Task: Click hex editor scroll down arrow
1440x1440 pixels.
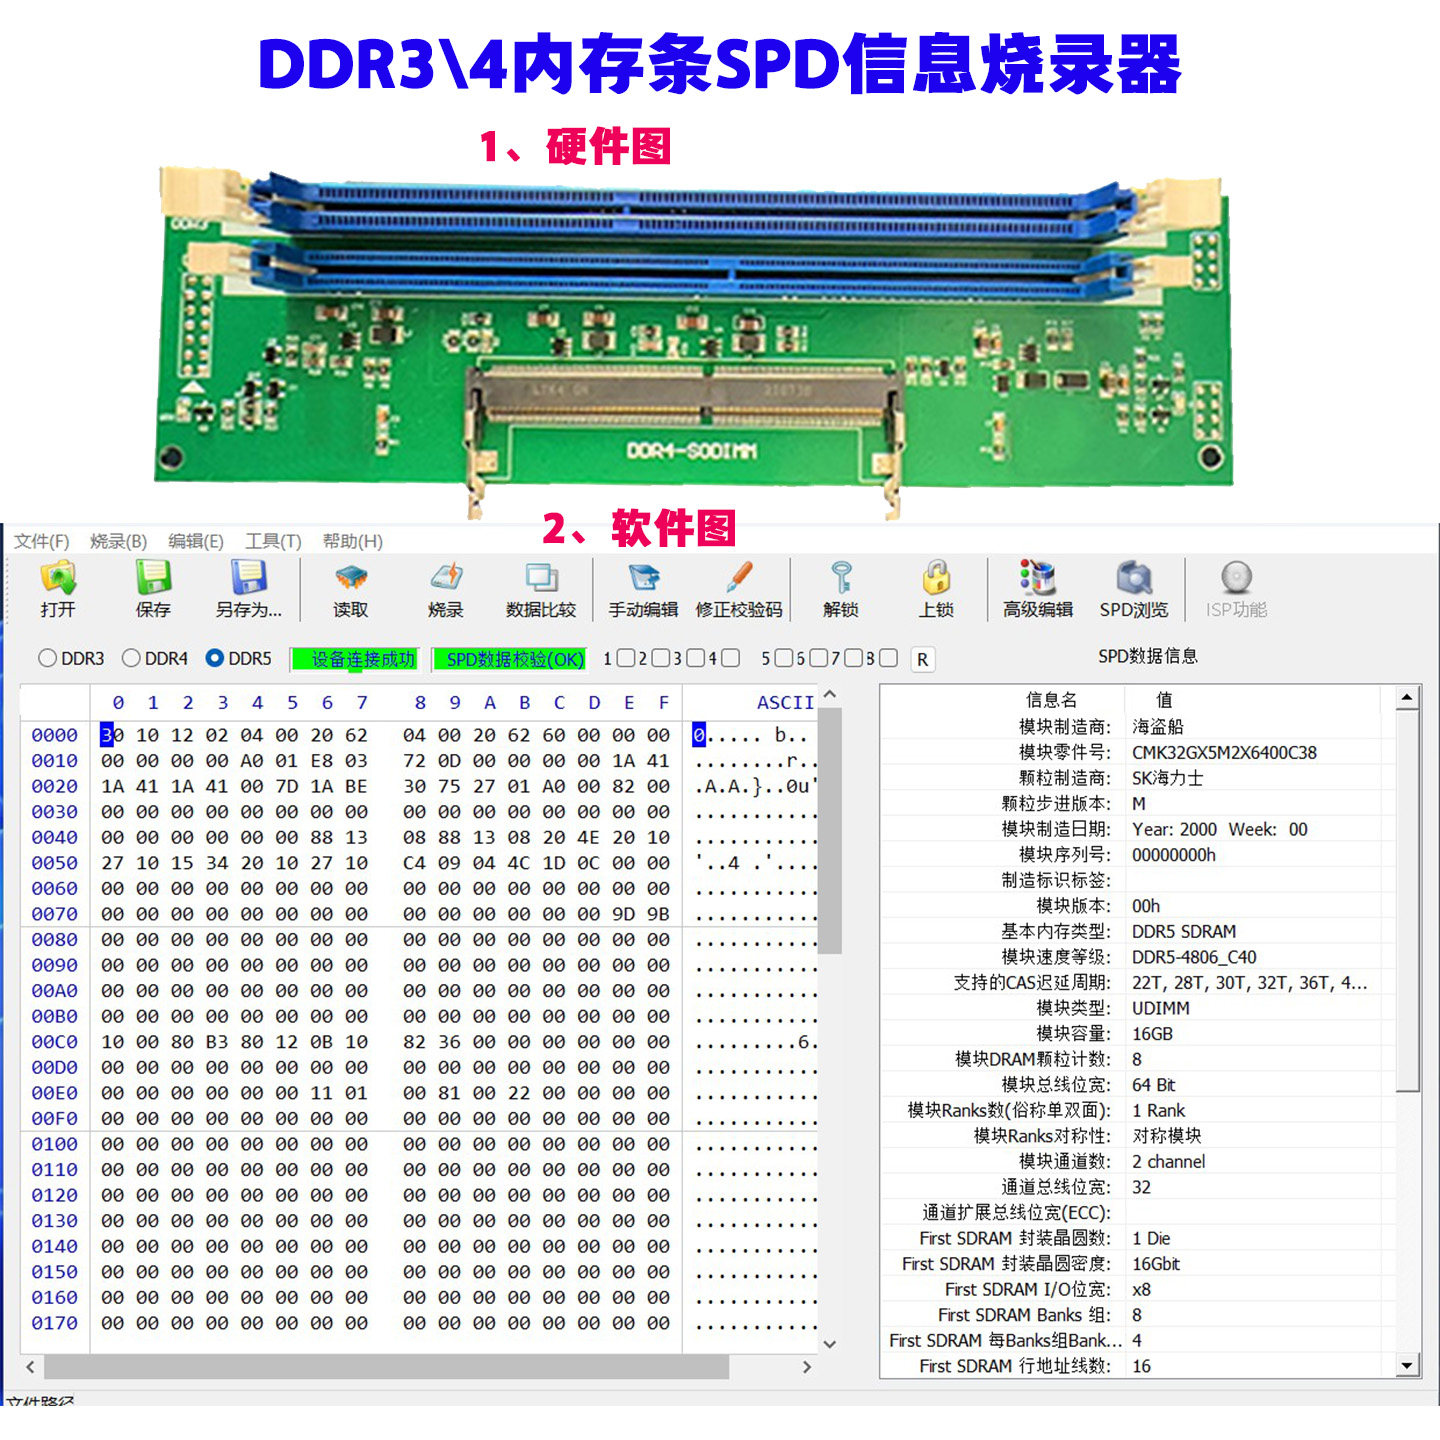Action: pyautogui.click(x=829, y=1344)
